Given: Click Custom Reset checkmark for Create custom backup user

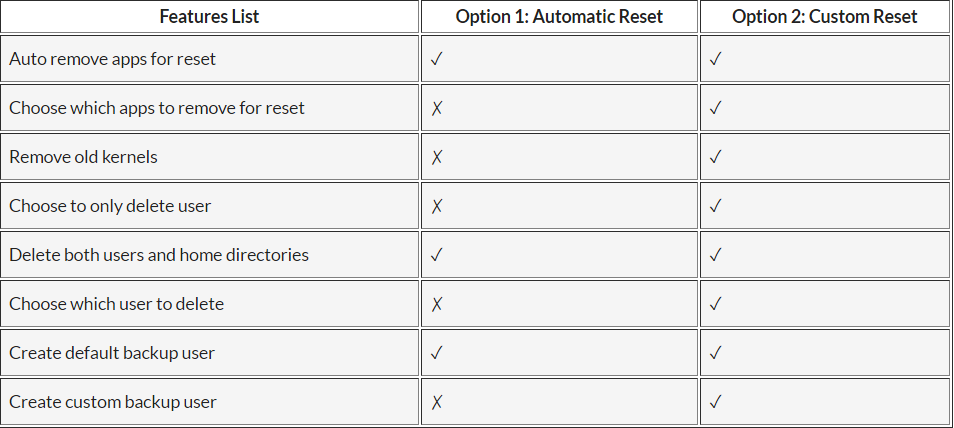Looking at the screenshot, I should coord(716,402).
